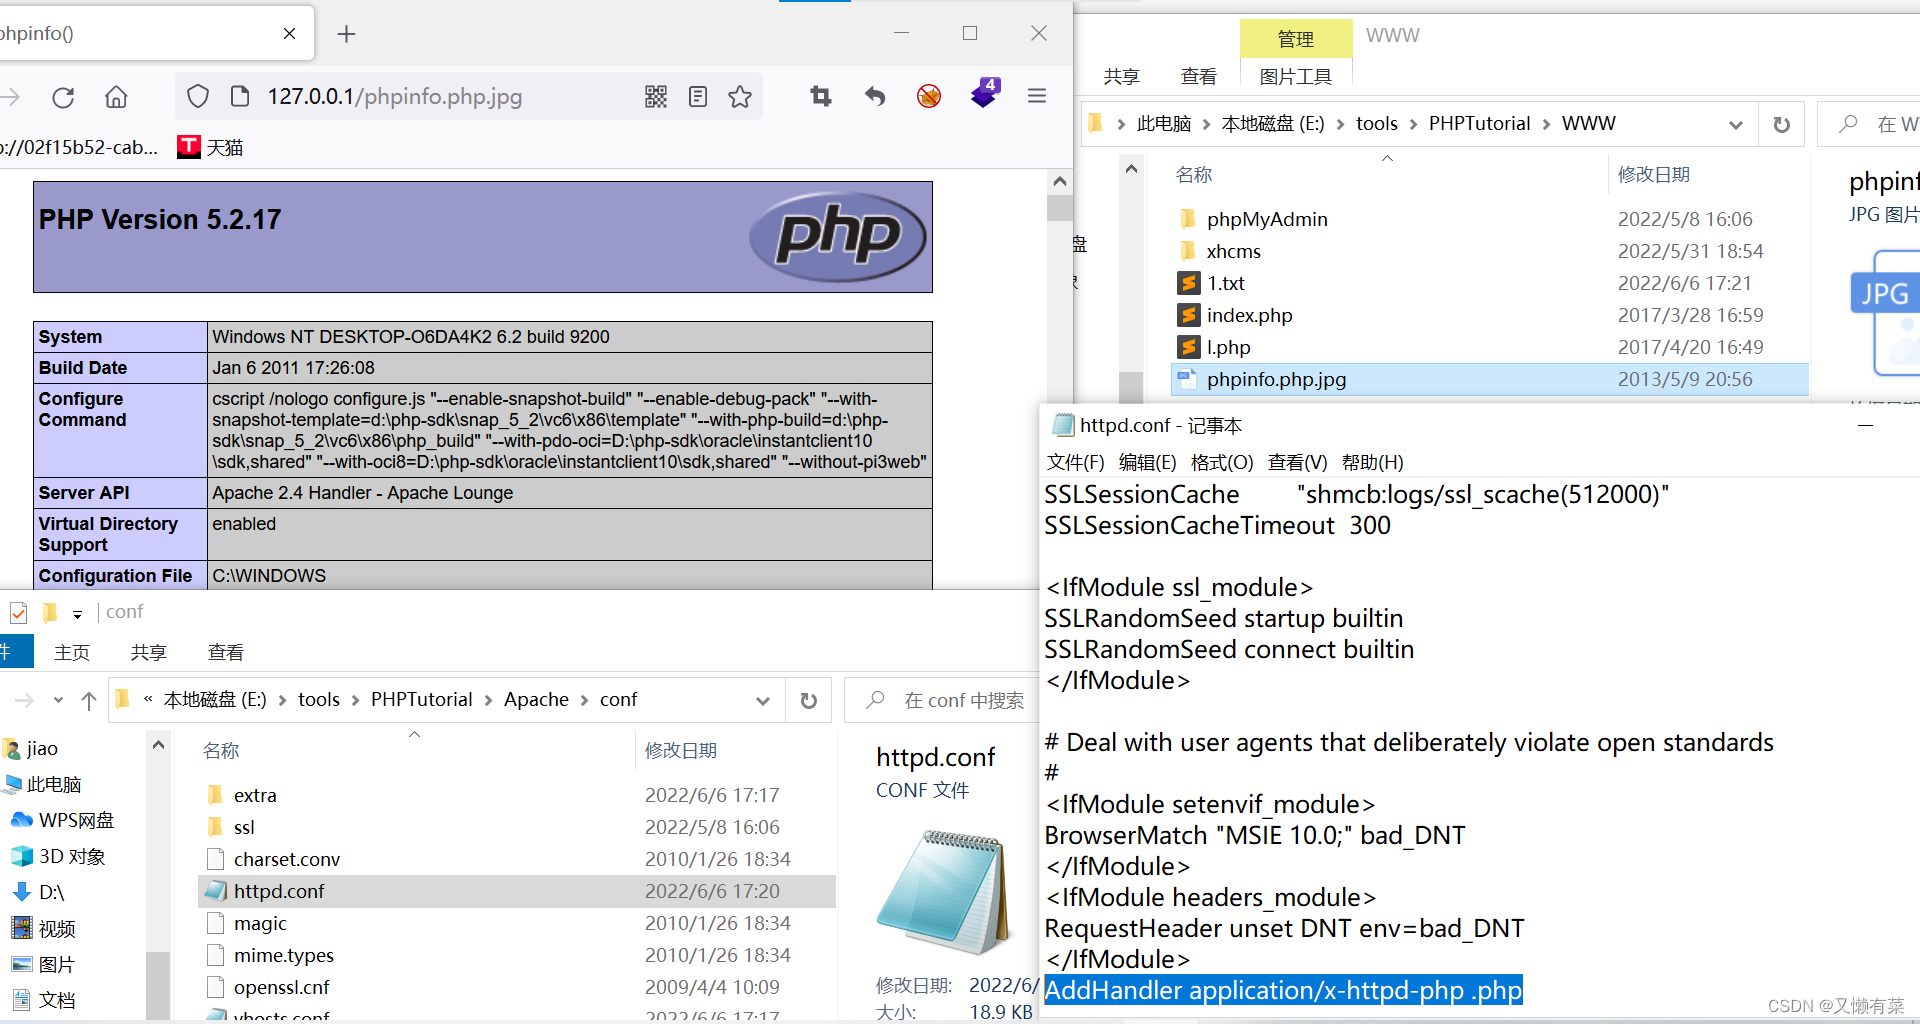The width and height of the screenshot is (1920, 1024).
Task: Open the red blocker extension icon
Action: 929,96
